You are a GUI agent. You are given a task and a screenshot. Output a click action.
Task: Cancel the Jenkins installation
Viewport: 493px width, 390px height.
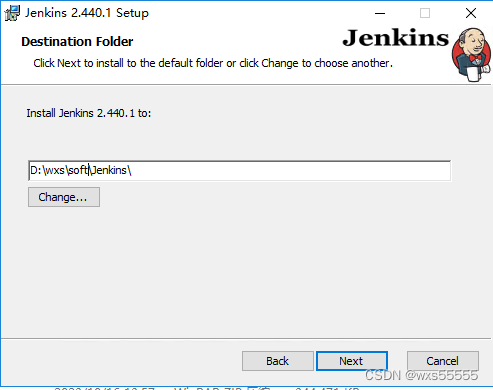[443, 361]
